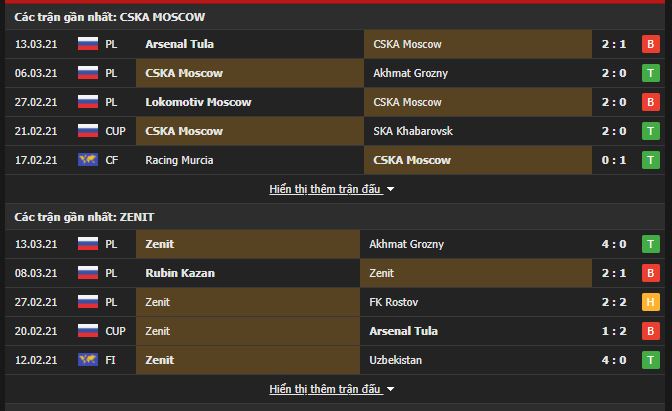Open Arsenal Tula team in 13.03.21 CSKA match
The height and width of the screenshot is (411, 672).
click(179, 44)
